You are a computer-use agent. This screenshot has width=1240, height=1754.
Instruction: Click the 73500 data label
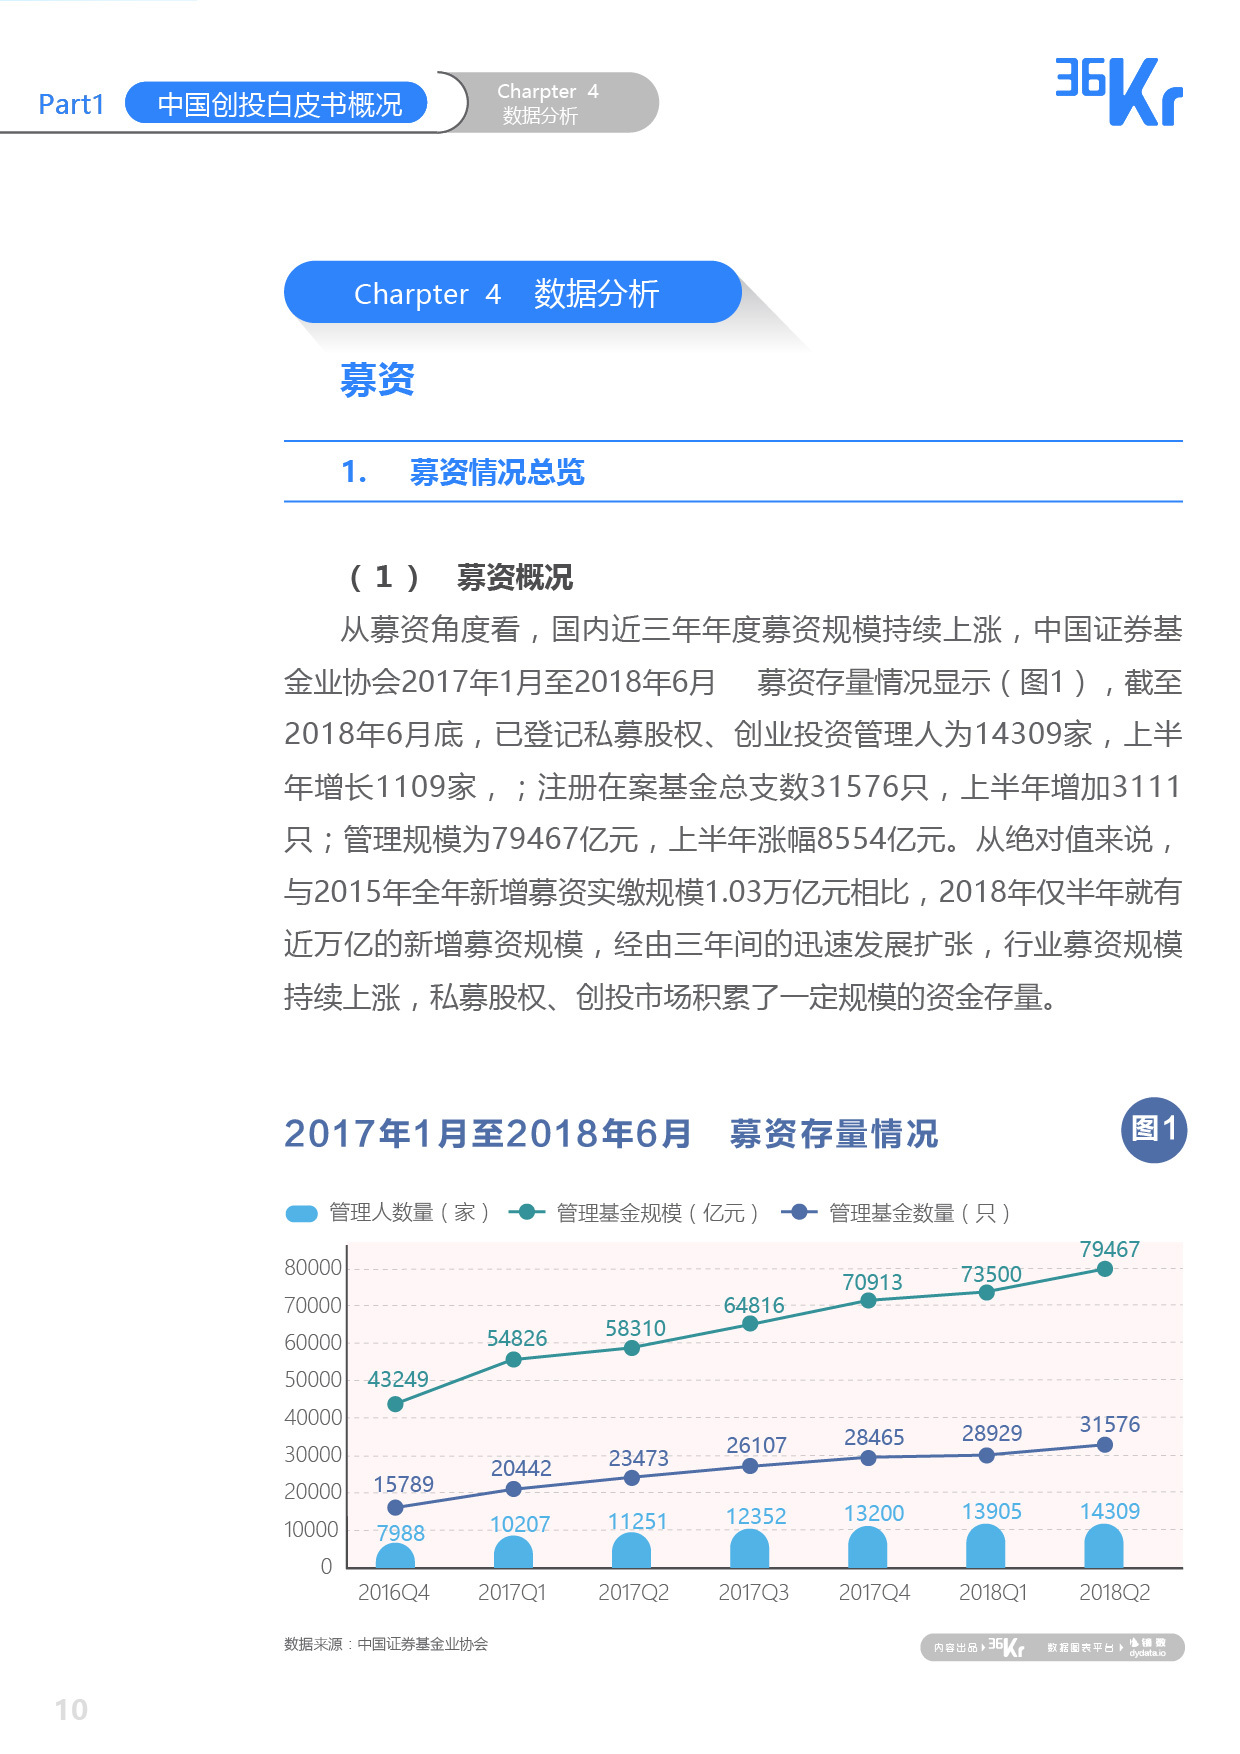[x=991, y=1274]
